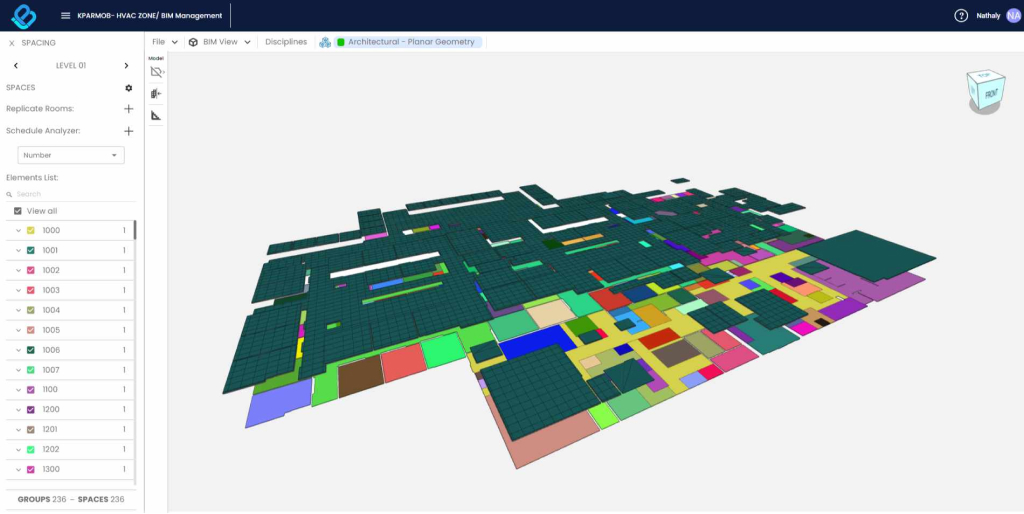Image resolution: width=1024 pixels, height=514 pixels.
Task: Add a Schedule Analyzer with plus
Action: 128,131
